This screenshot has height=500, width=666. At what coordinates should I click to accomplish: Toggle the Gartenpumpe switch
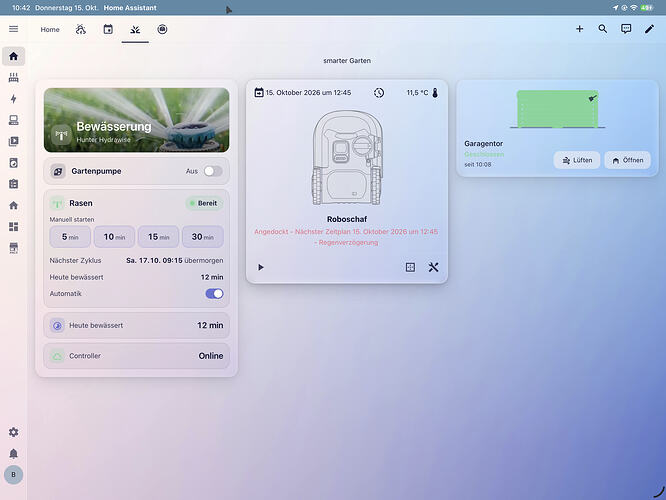(213, 171)
